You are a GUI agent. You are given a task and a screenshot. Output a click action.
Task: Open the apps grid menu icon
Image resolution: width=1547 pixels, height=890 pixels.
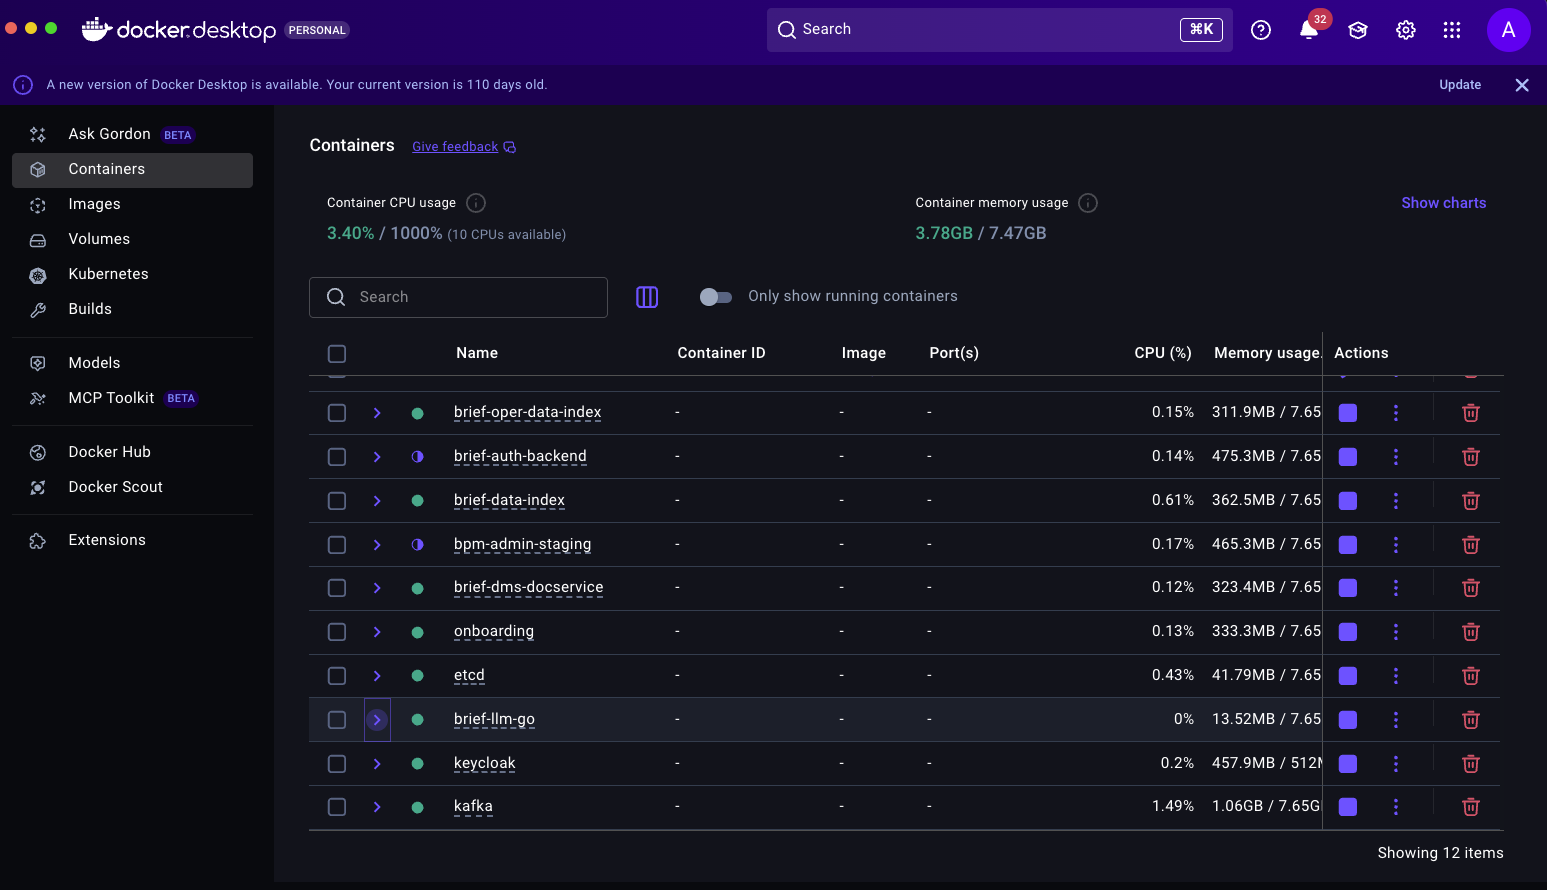click(1452, 30)
